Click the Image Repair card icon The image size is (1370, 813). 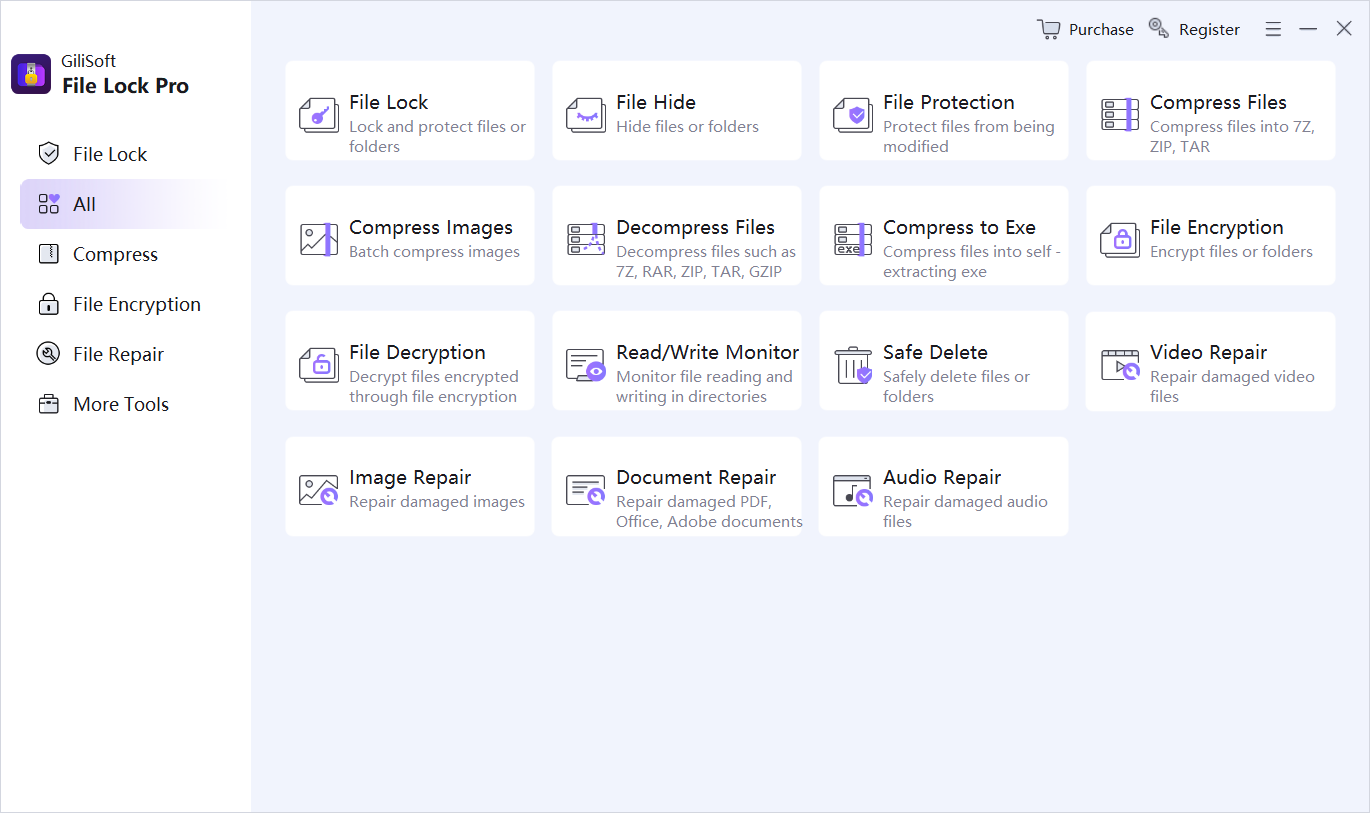[x=319, y=490]
